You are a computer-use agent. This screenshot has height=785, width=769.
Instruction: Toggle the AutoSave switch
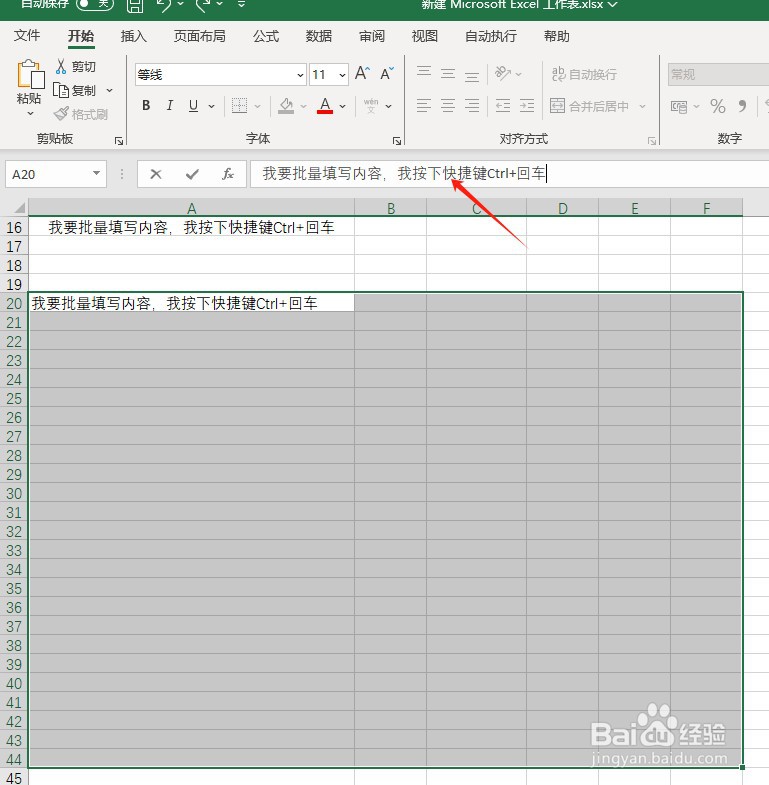pyautogui.click(x=95, y=5)
